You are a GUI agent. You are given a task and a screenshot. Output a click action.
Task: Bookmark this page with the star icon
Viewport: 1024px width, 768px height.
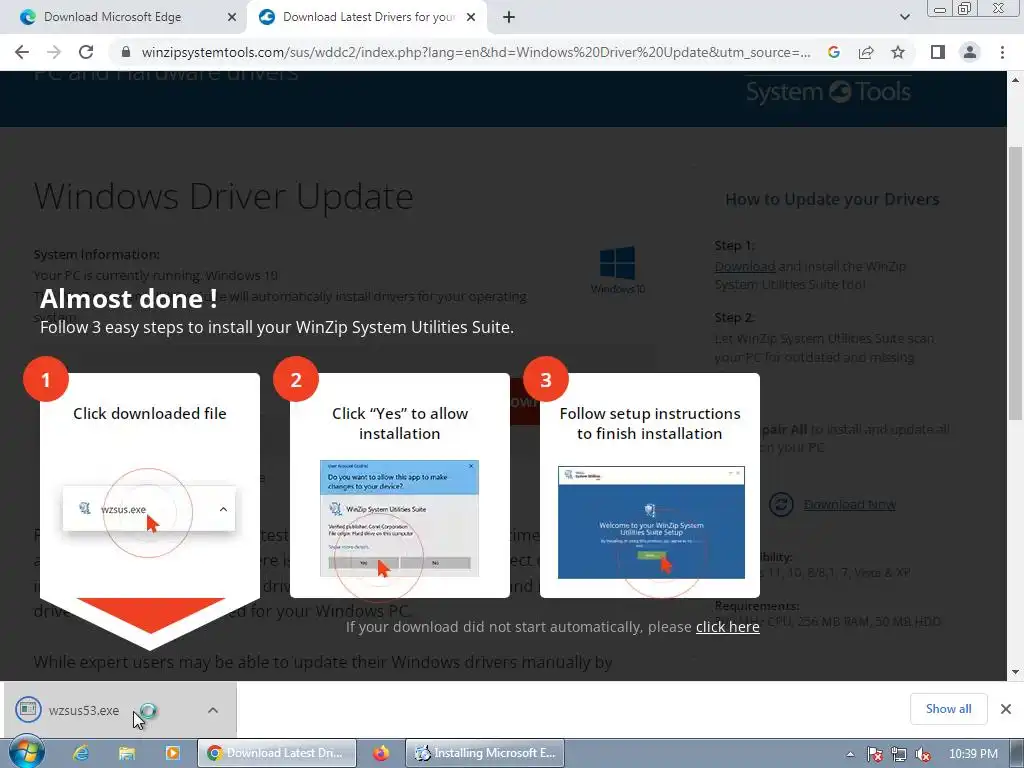pyautogui.click(x=898, y=52)
